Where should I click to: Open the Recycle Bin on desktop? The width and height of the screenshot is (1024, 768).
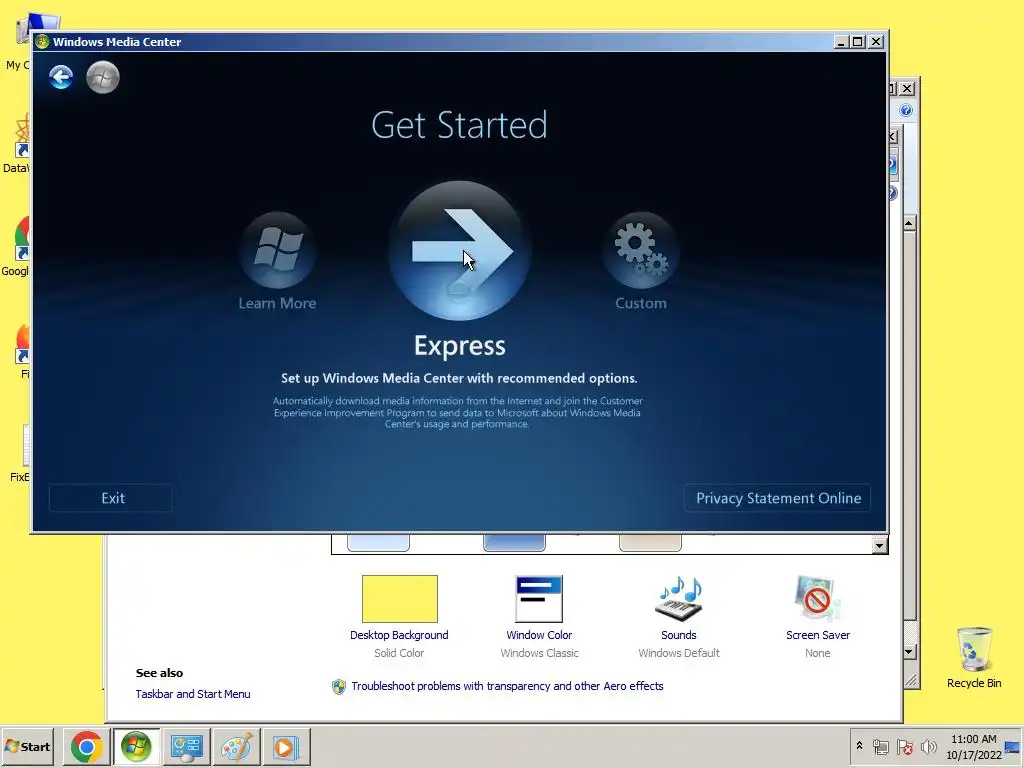coord(974,658)
